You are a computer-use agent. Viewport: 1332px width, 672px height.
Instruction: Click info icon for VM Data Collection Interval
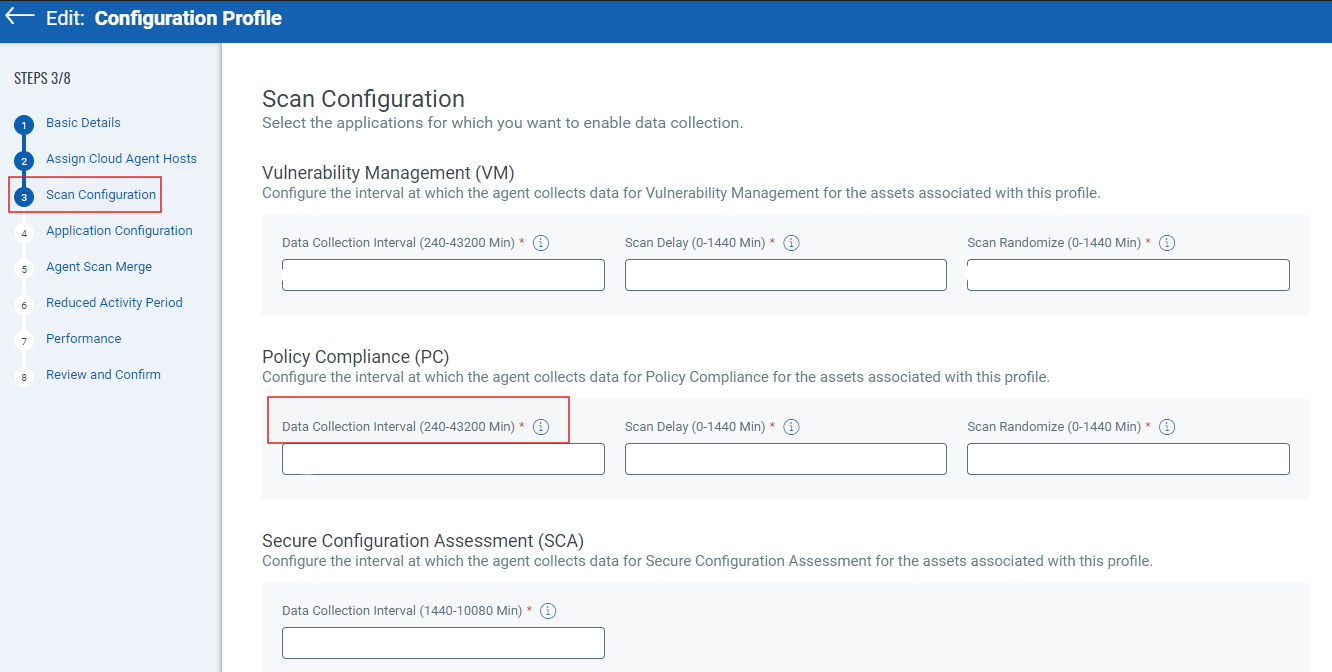click(541, 243)
